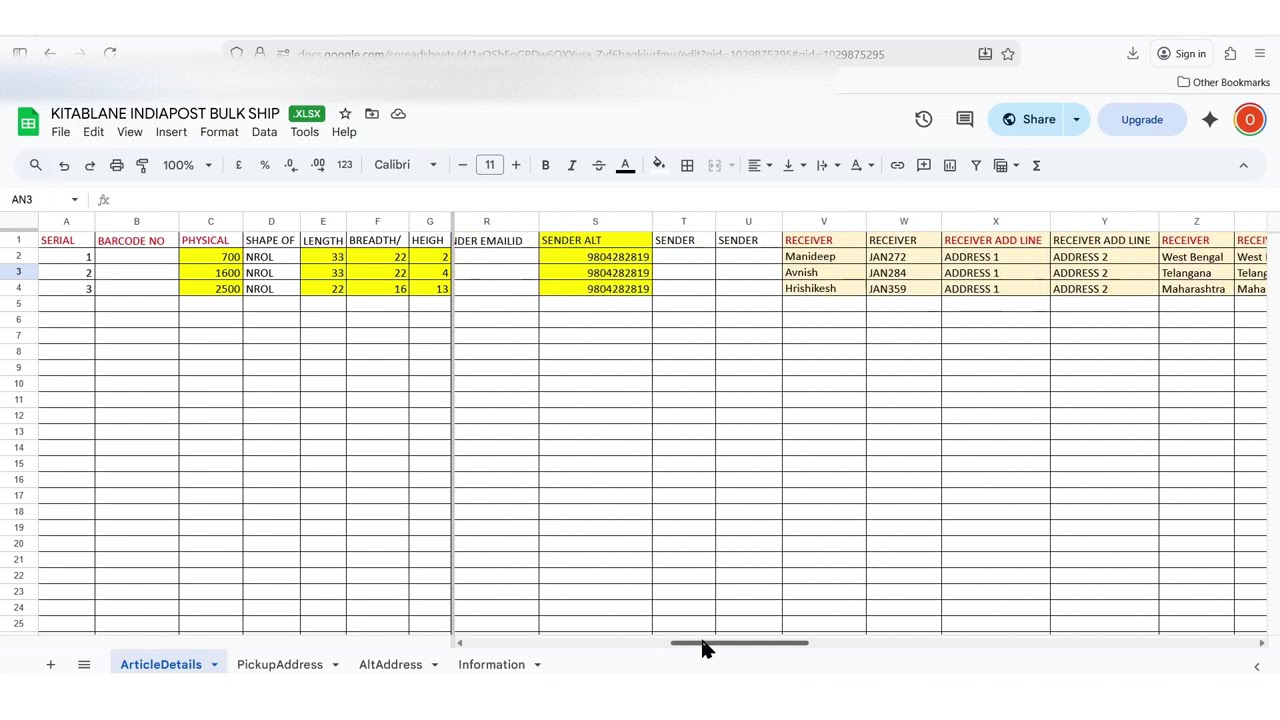Open the Data menu
The image size is (1280, 720).
(264, 132)
